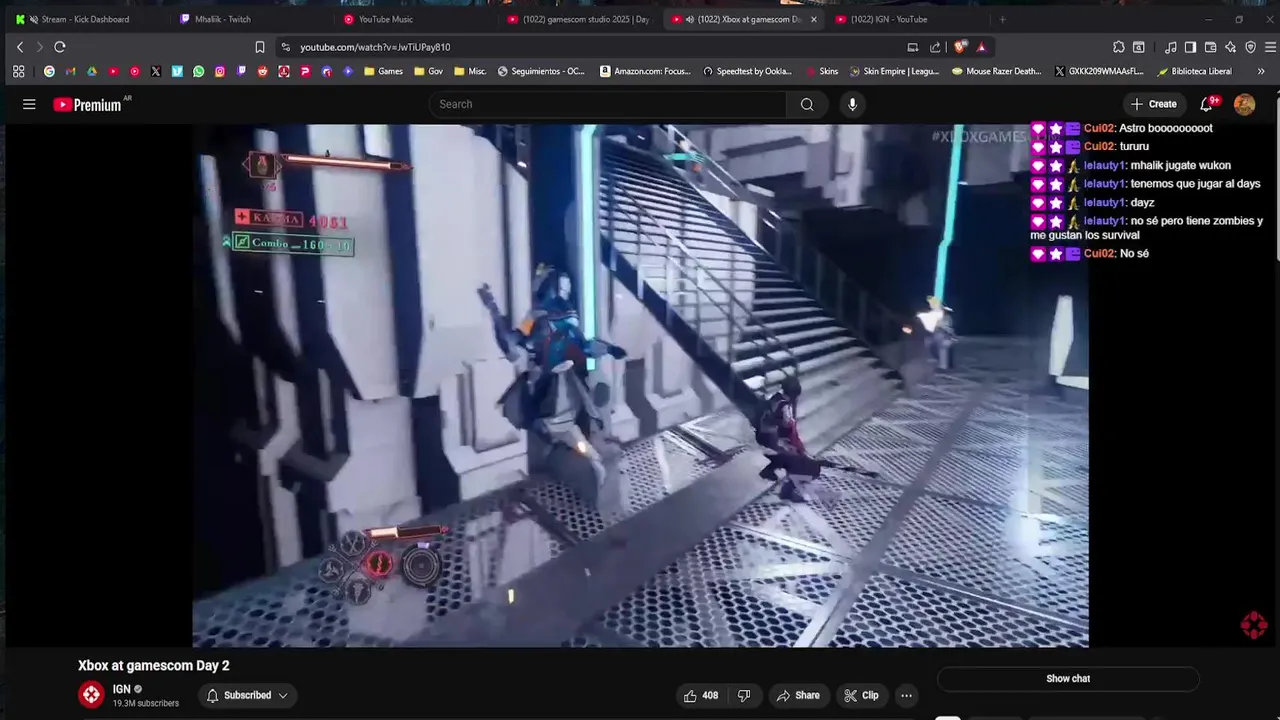Go forward in browser history

pyautogui.click(x=39, y=47)
